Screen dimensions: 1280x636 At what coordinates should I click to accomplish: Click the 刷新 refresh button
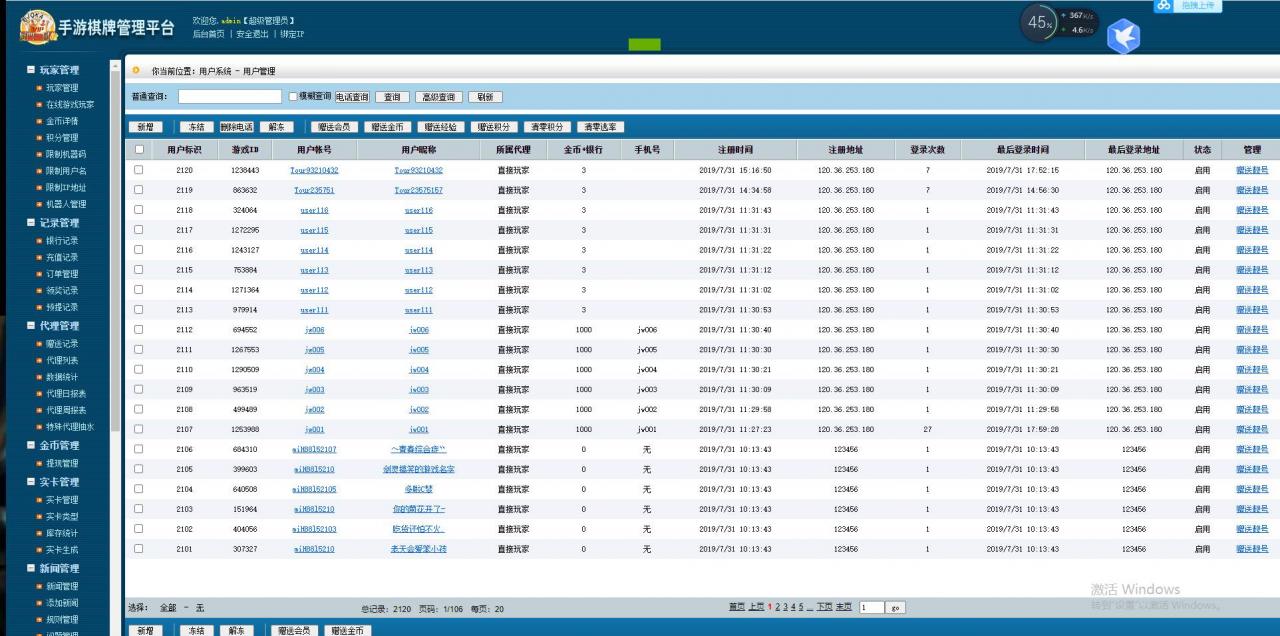(x=485, y=97)
